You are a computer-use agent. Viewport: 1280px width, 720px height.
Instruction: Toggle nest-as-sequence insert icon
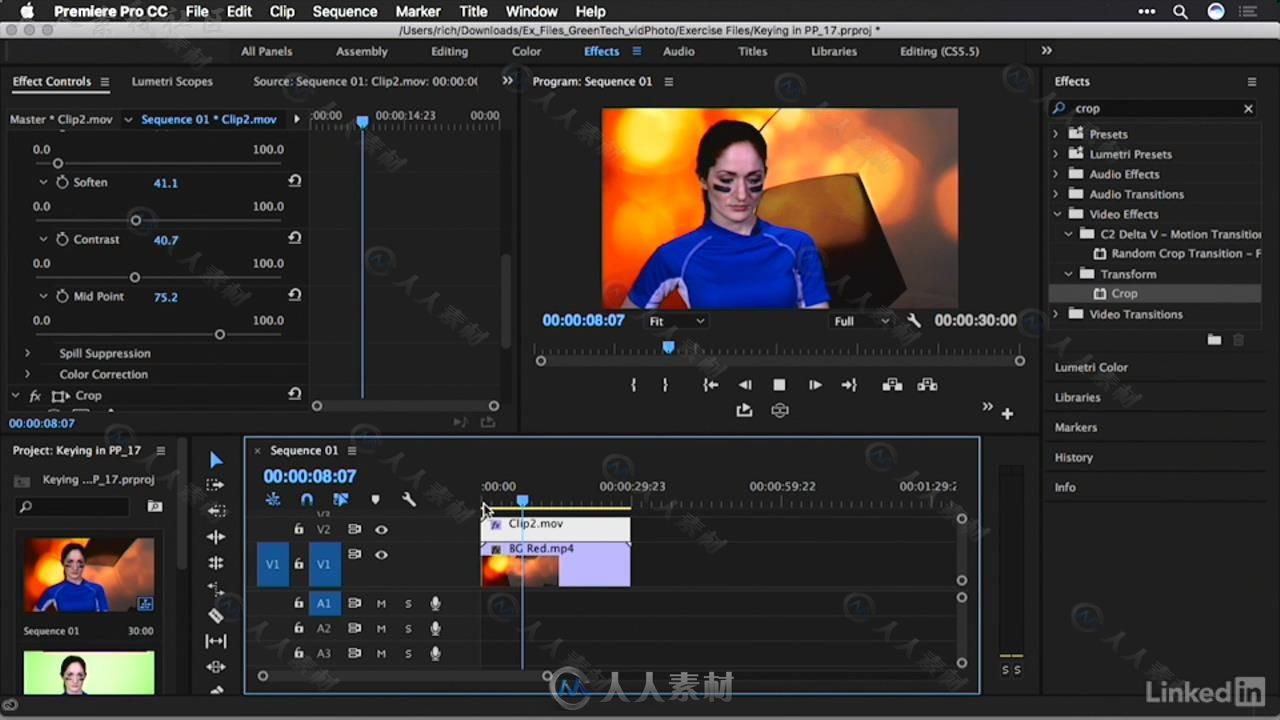point(273,499)
